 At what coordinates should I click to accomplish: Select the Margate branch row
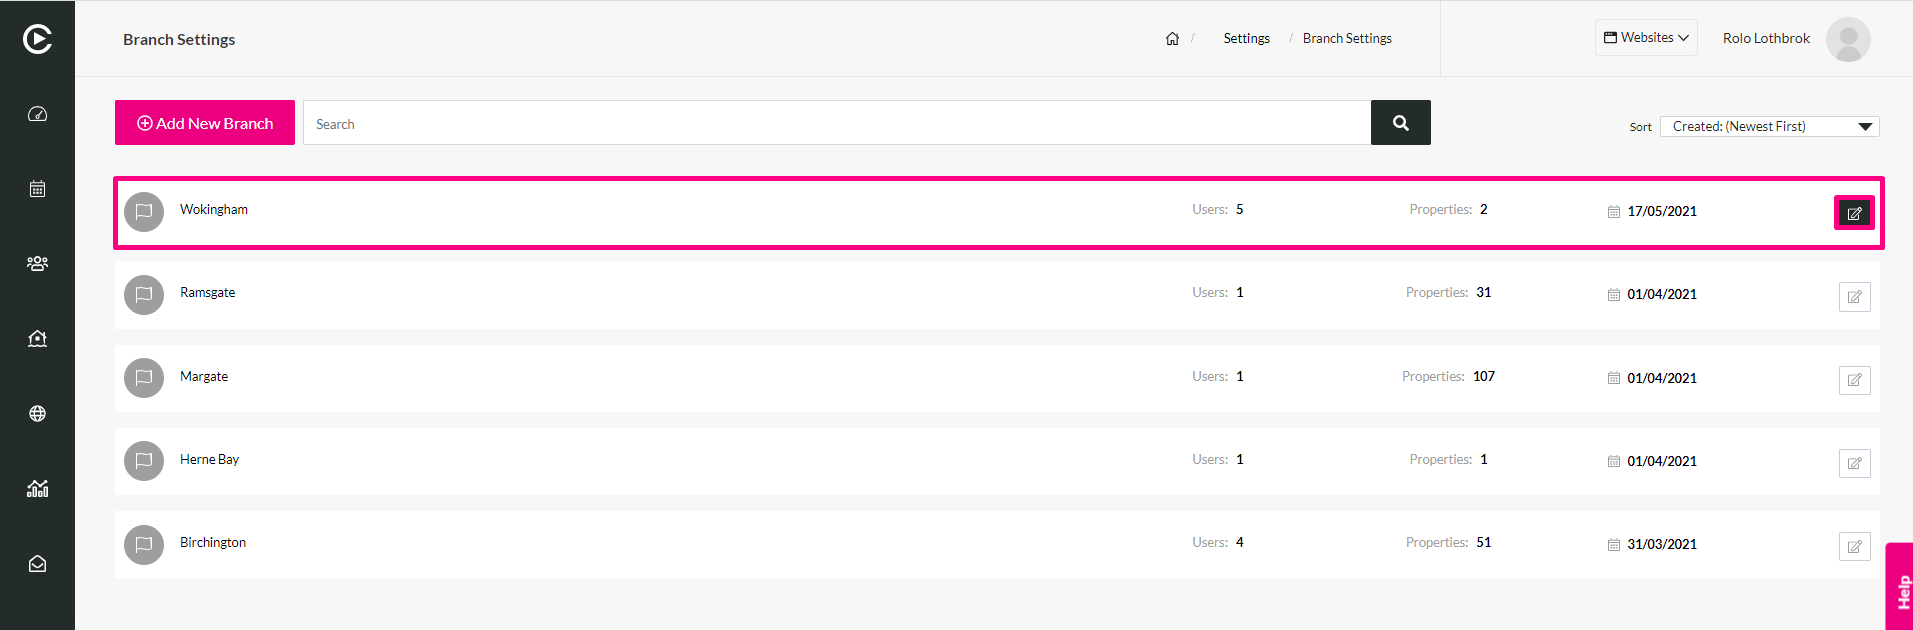click(x=997, y=379)
